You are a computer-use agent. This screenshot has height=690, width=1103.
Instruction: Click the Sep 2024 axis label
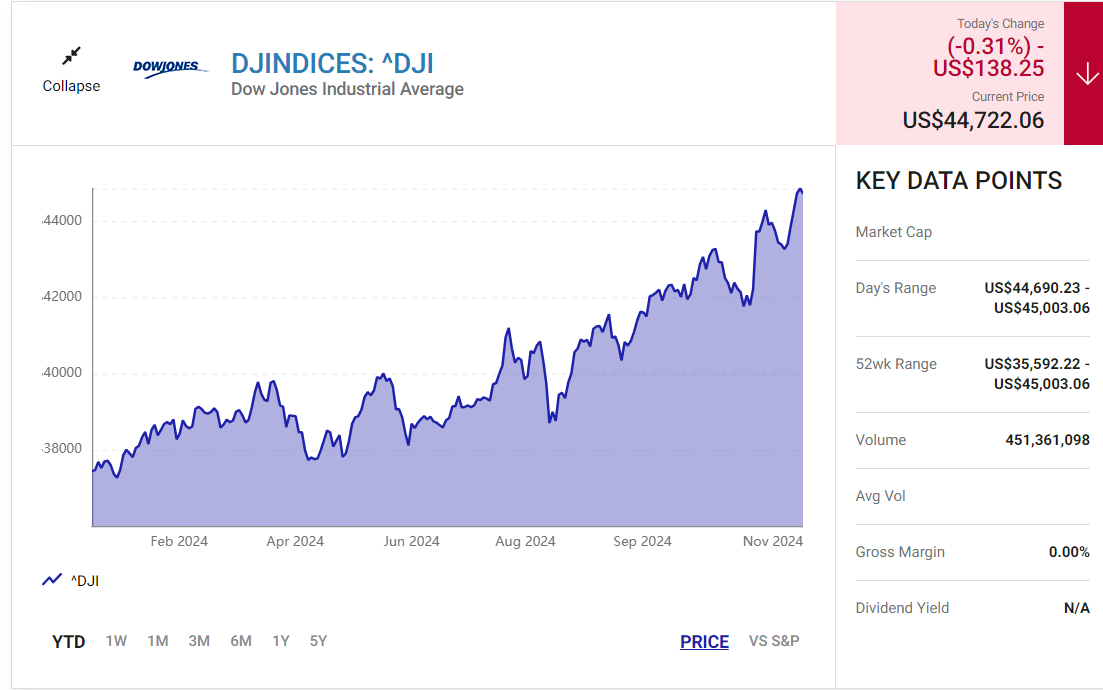pos(642,542)
